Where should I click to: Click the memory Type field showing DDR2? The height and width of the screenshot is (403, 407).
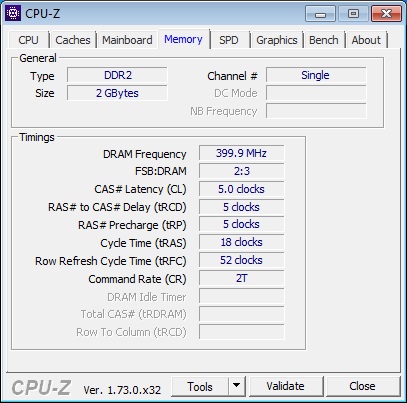pos(117,75)
